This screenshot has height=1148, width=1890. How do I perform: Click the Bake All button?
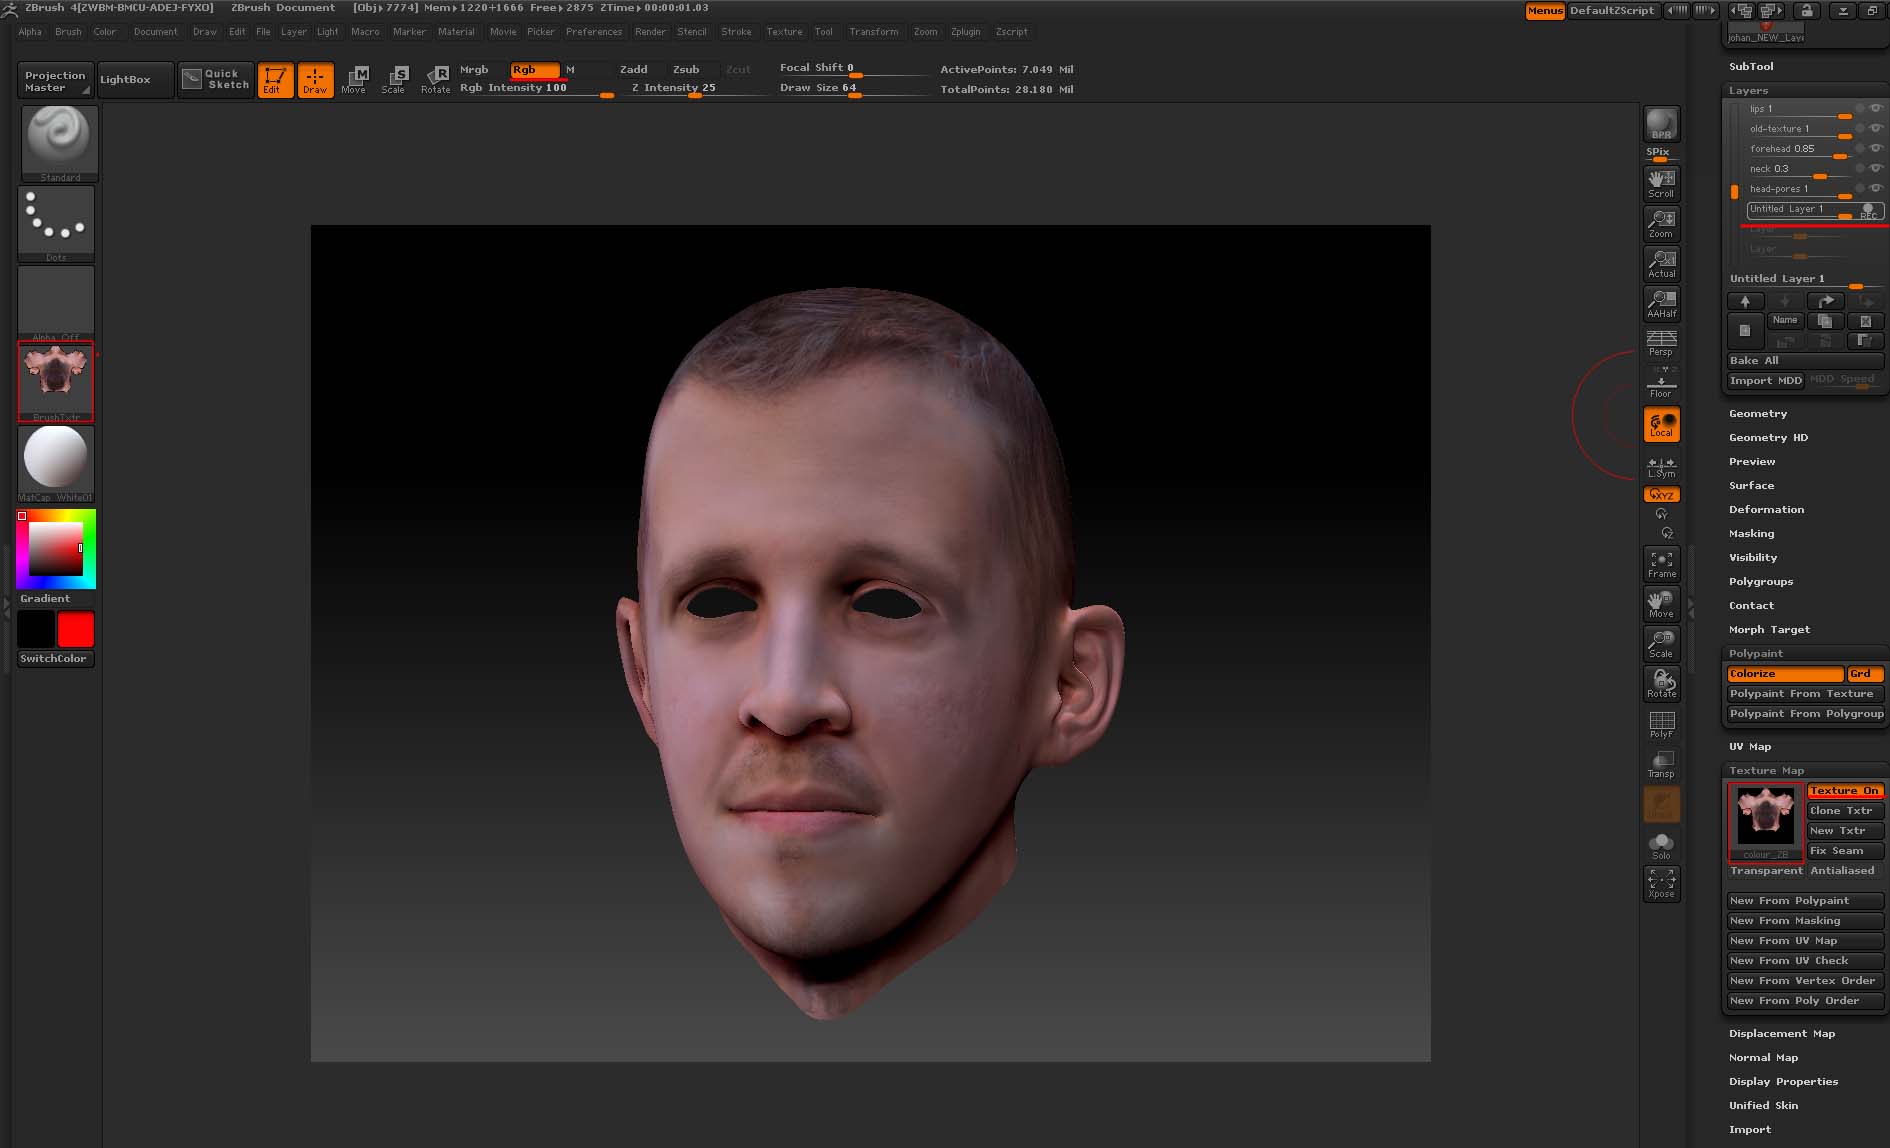point(1804,360)
